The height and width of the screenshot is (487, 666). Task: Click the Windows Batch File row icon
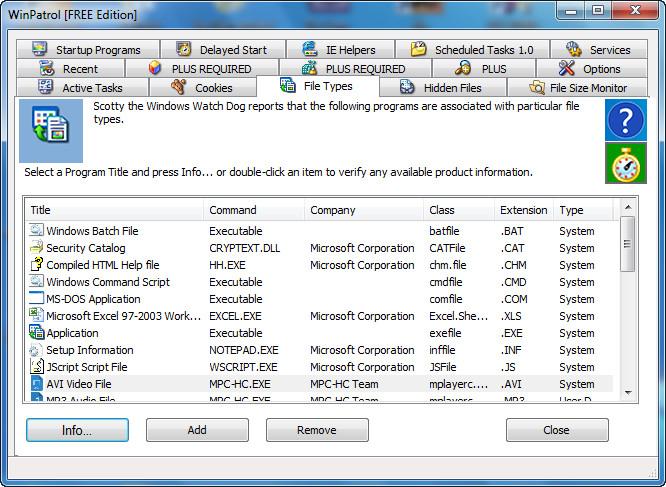pyautogui.click(x=36, y=231)
